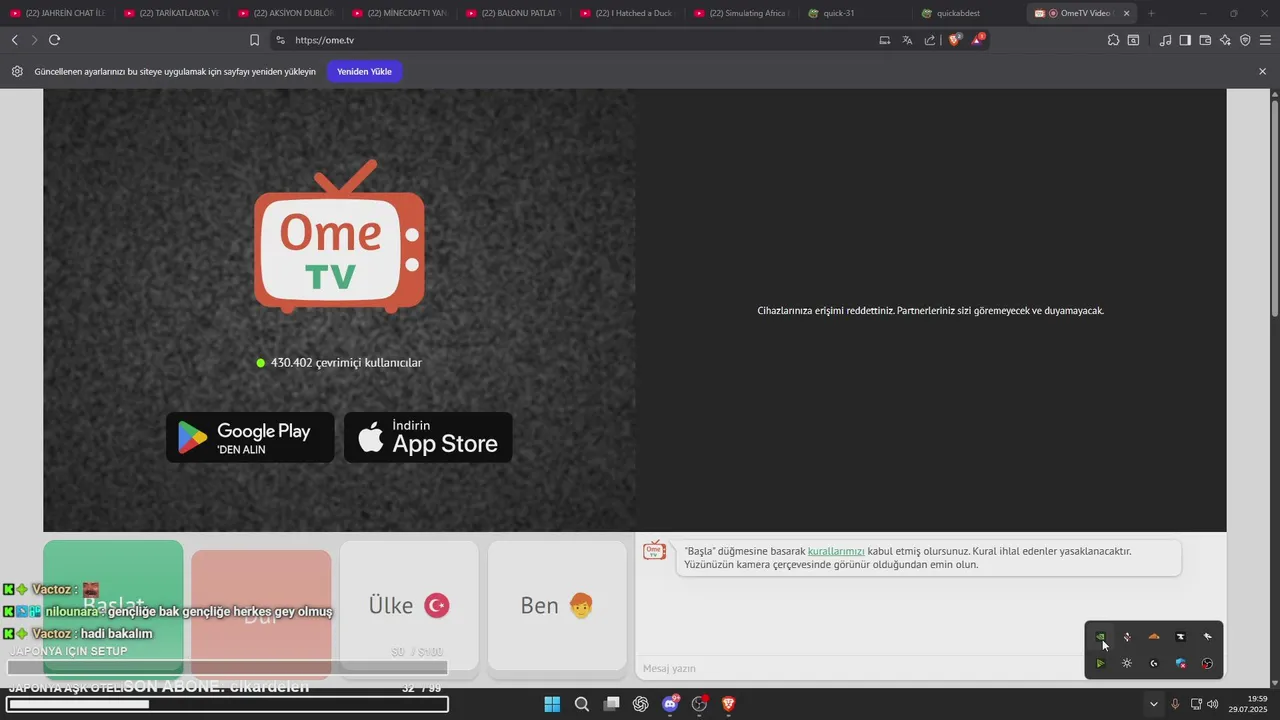Toggle the browser sidebar panel icon
1280x720 pixels.
1185,40
